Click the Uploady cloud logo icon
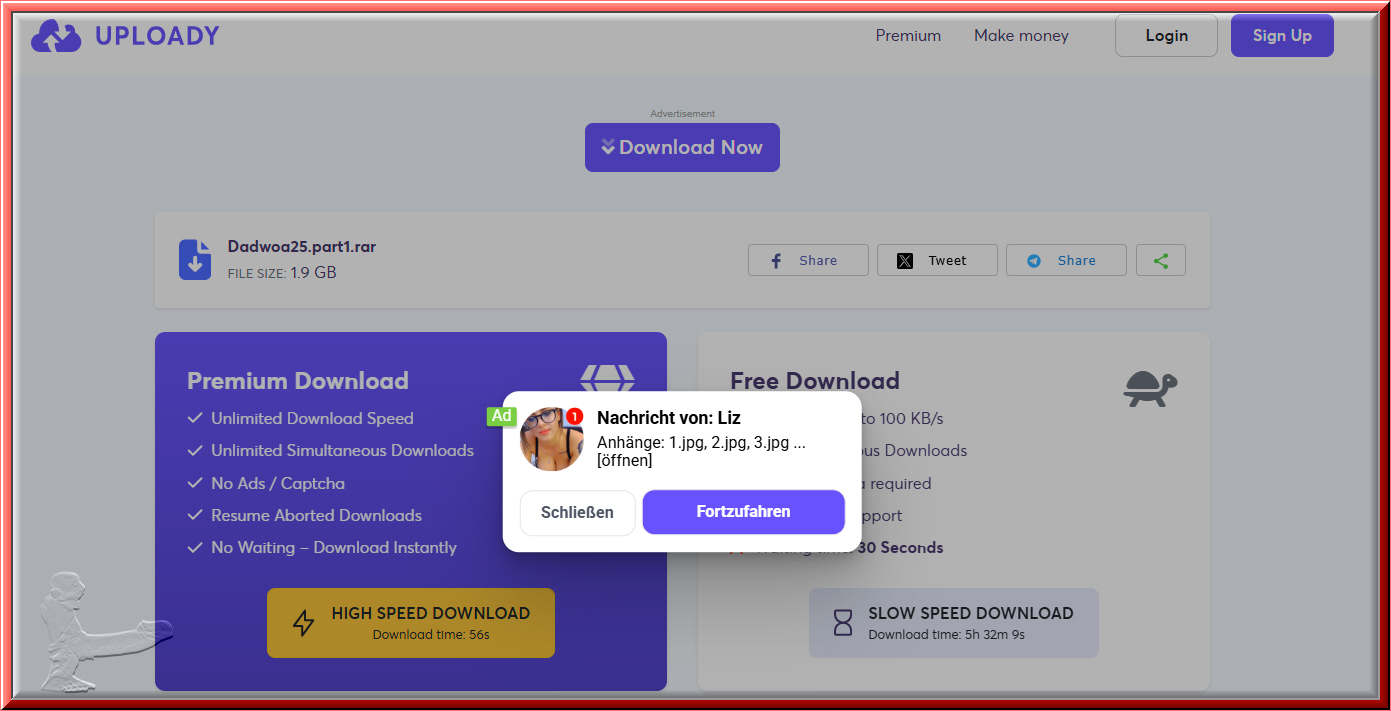The height and width of the screenshot is (711, 1391). [56, 36]
